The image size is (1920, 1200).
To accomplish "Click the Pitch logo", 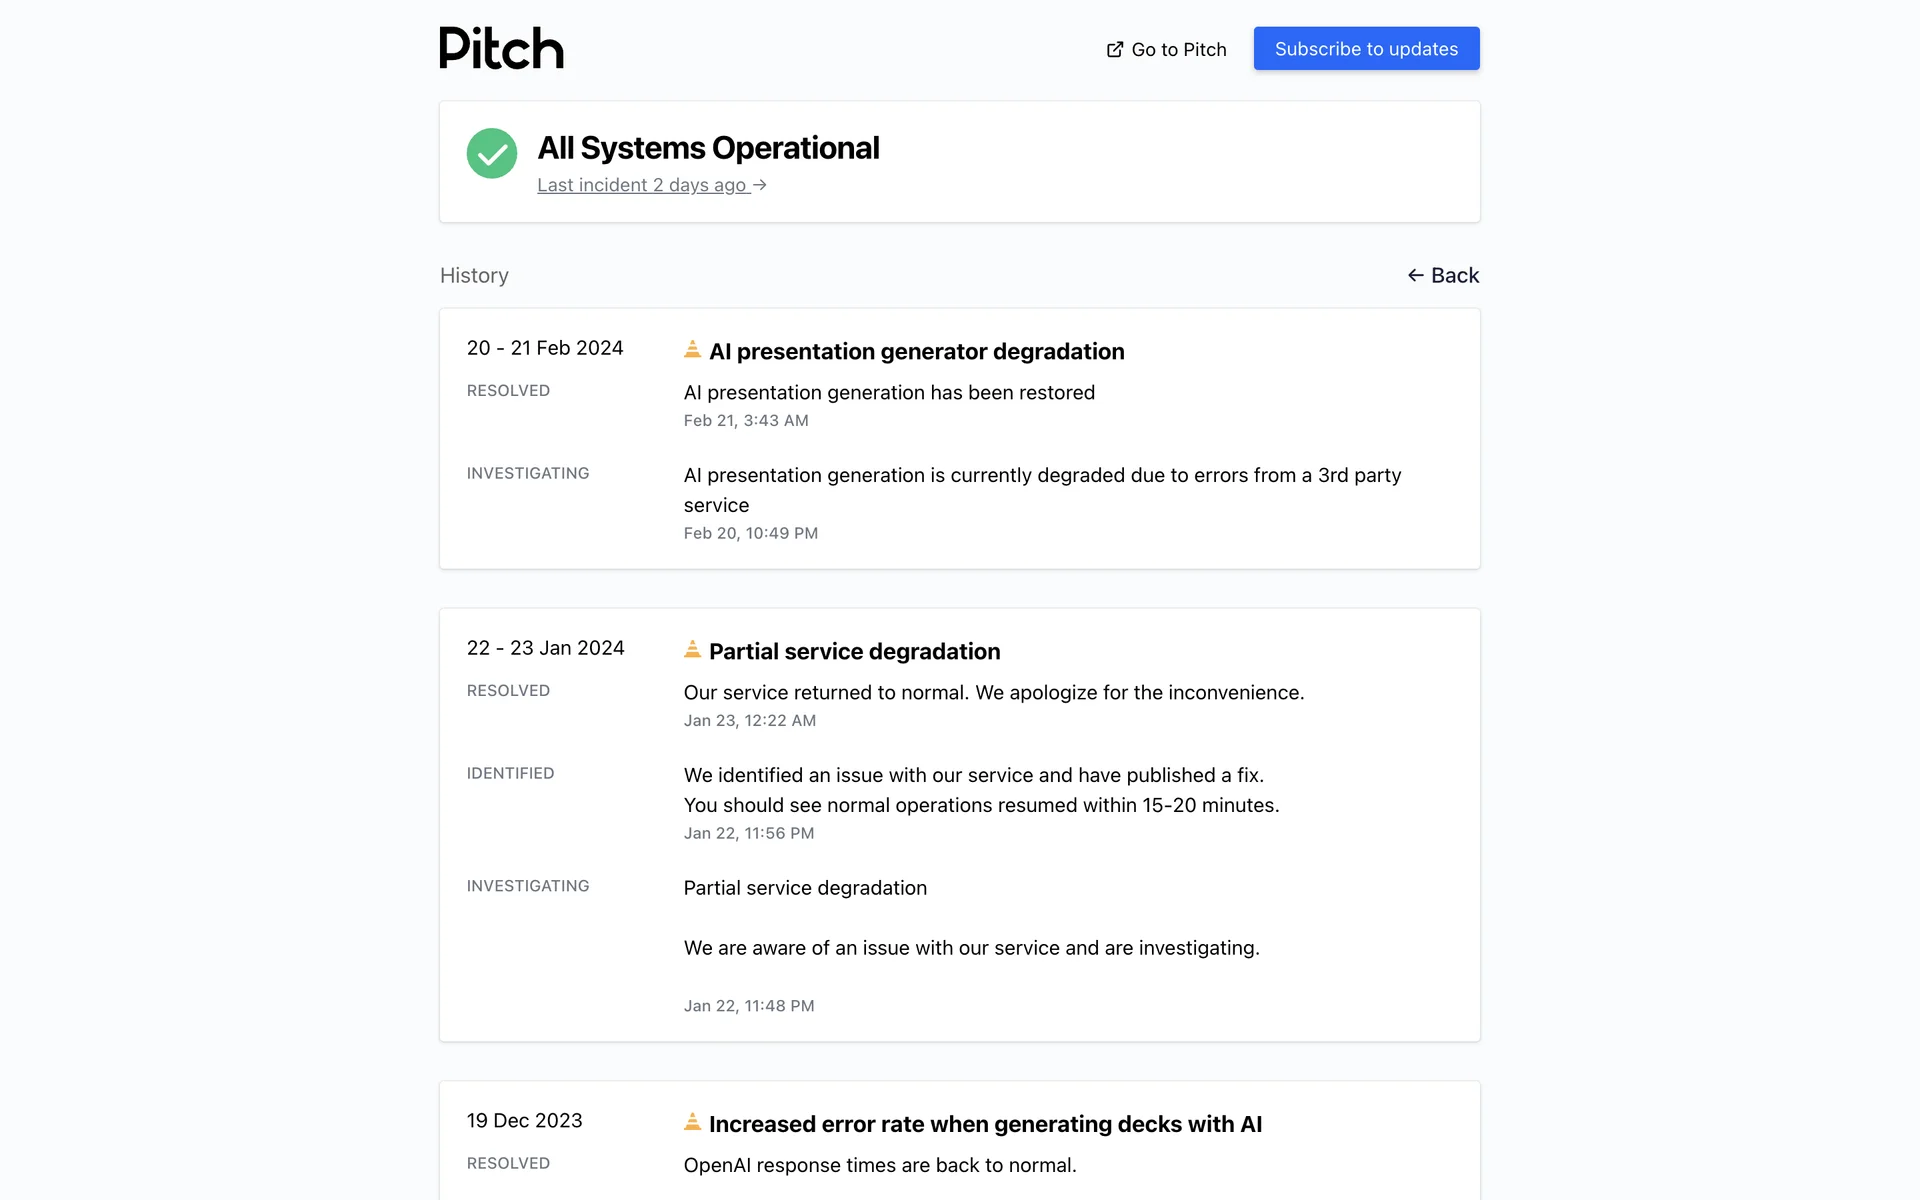I will click(501, 48).
